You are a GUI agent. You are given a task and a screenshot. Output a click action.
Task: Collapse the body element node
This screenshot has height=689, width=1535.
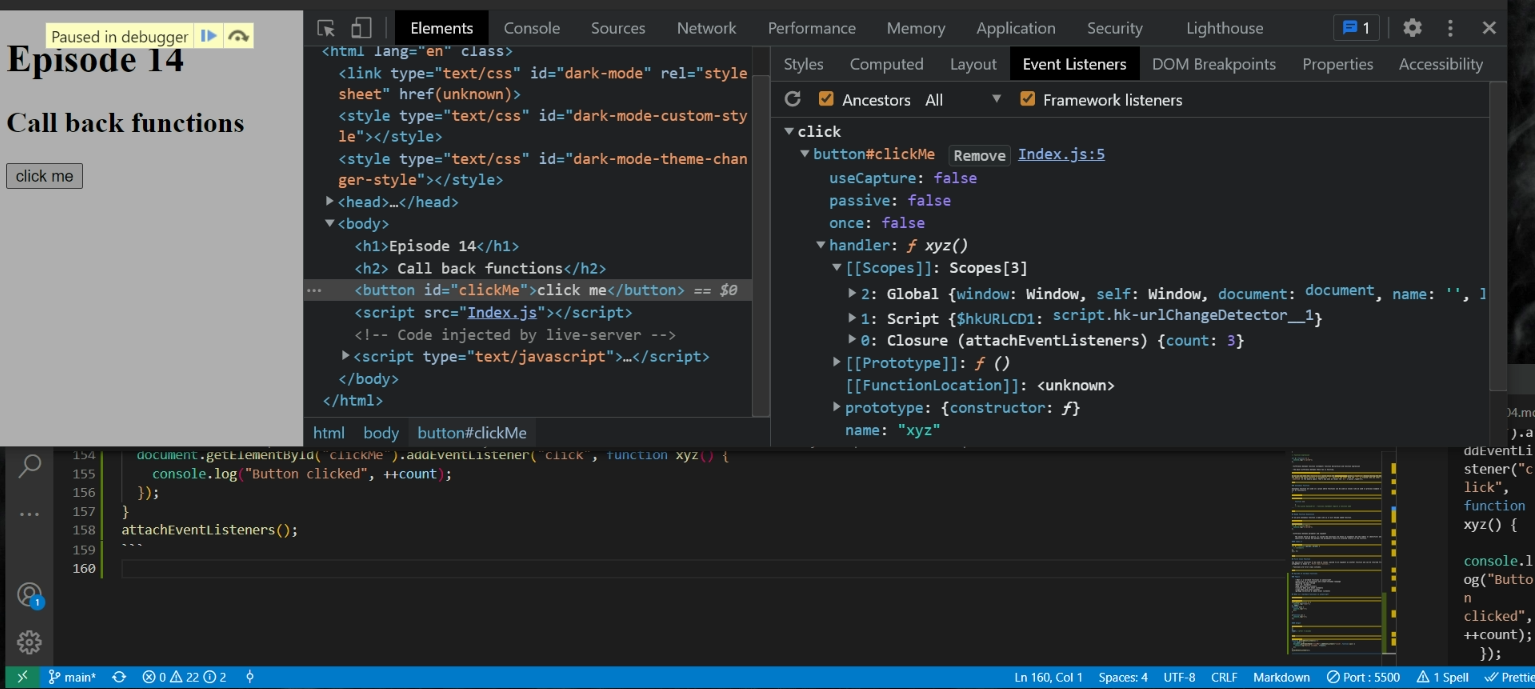tap(330, 224)
